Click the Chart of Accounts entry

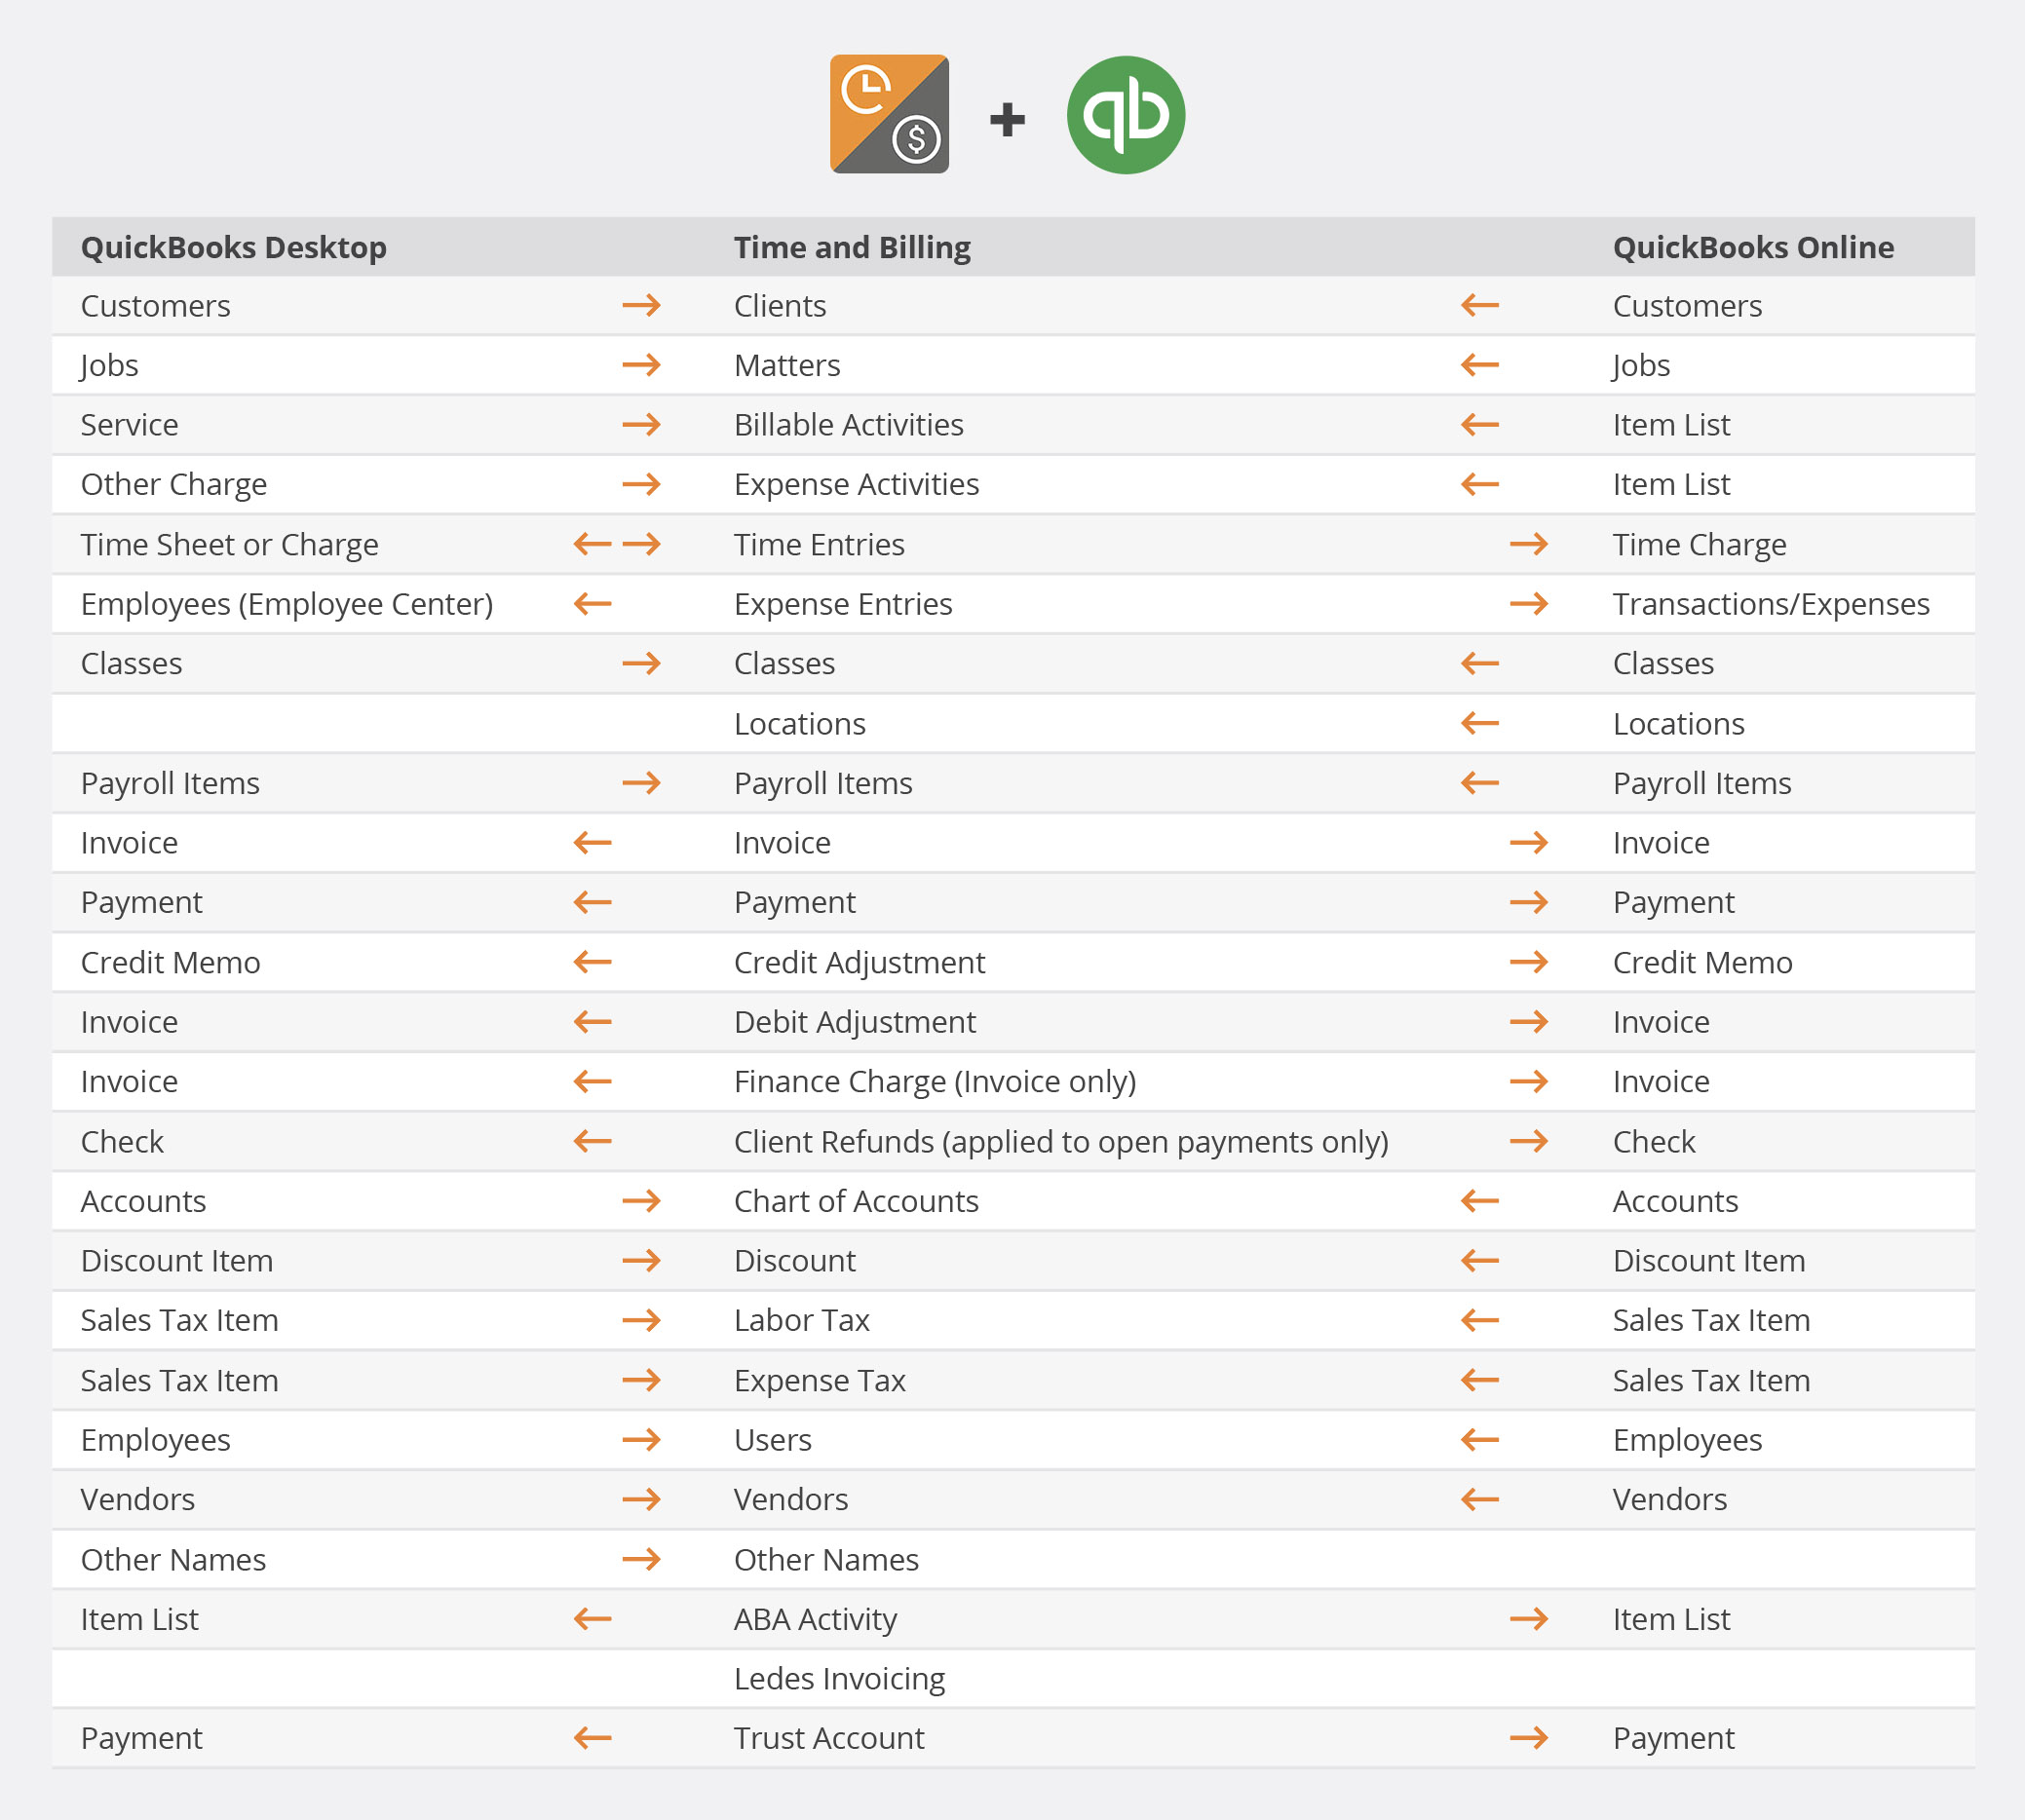coord(856,1201)
